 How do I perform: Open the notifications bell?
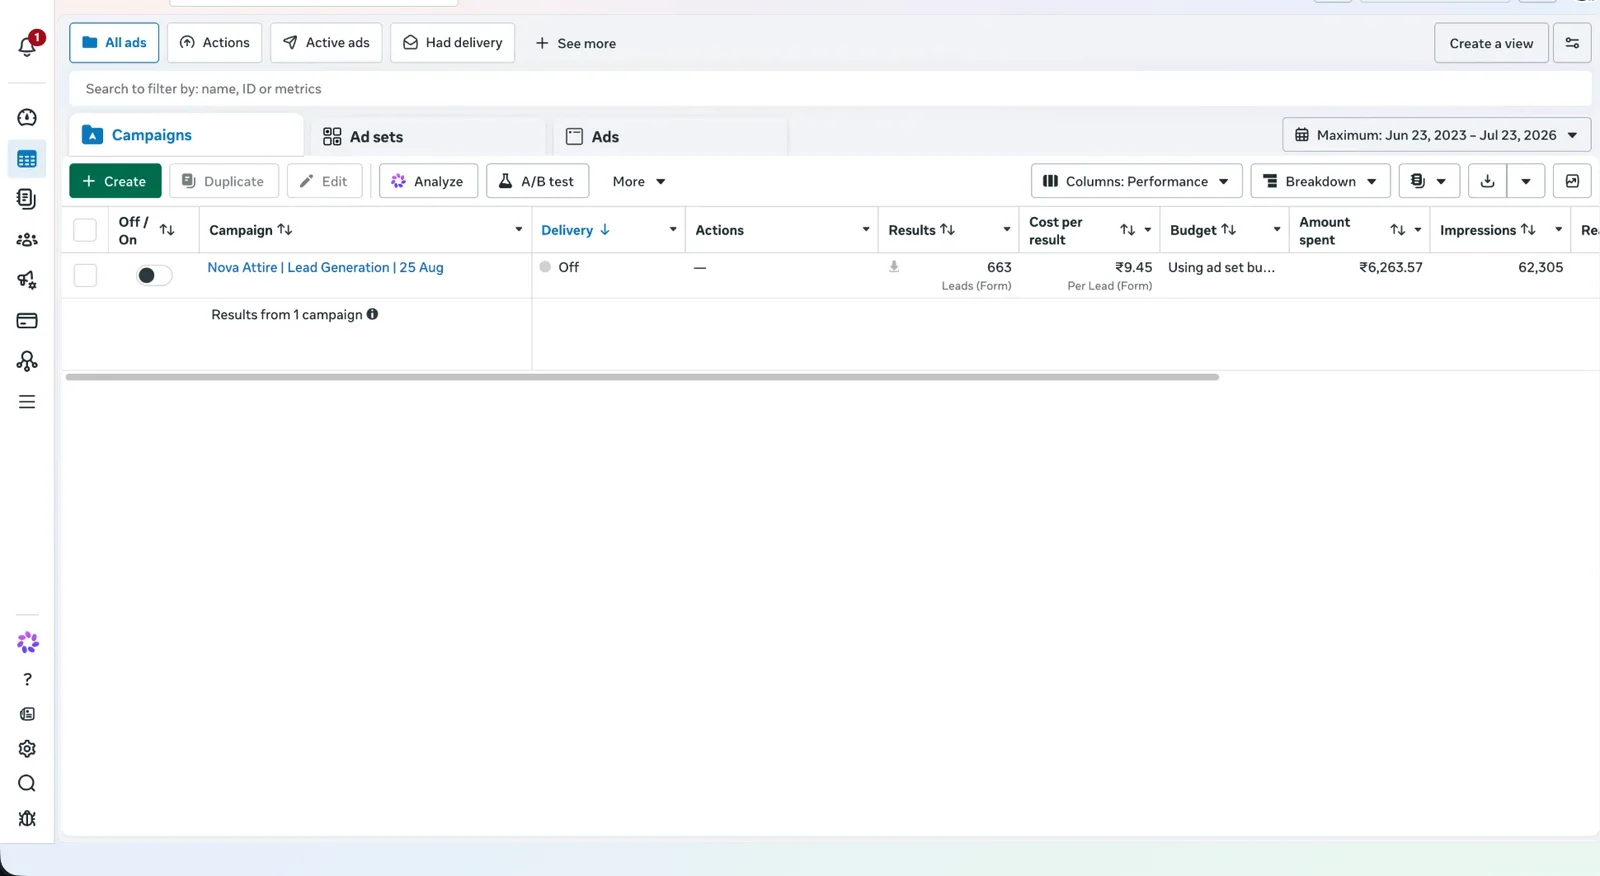pos(27,46)
